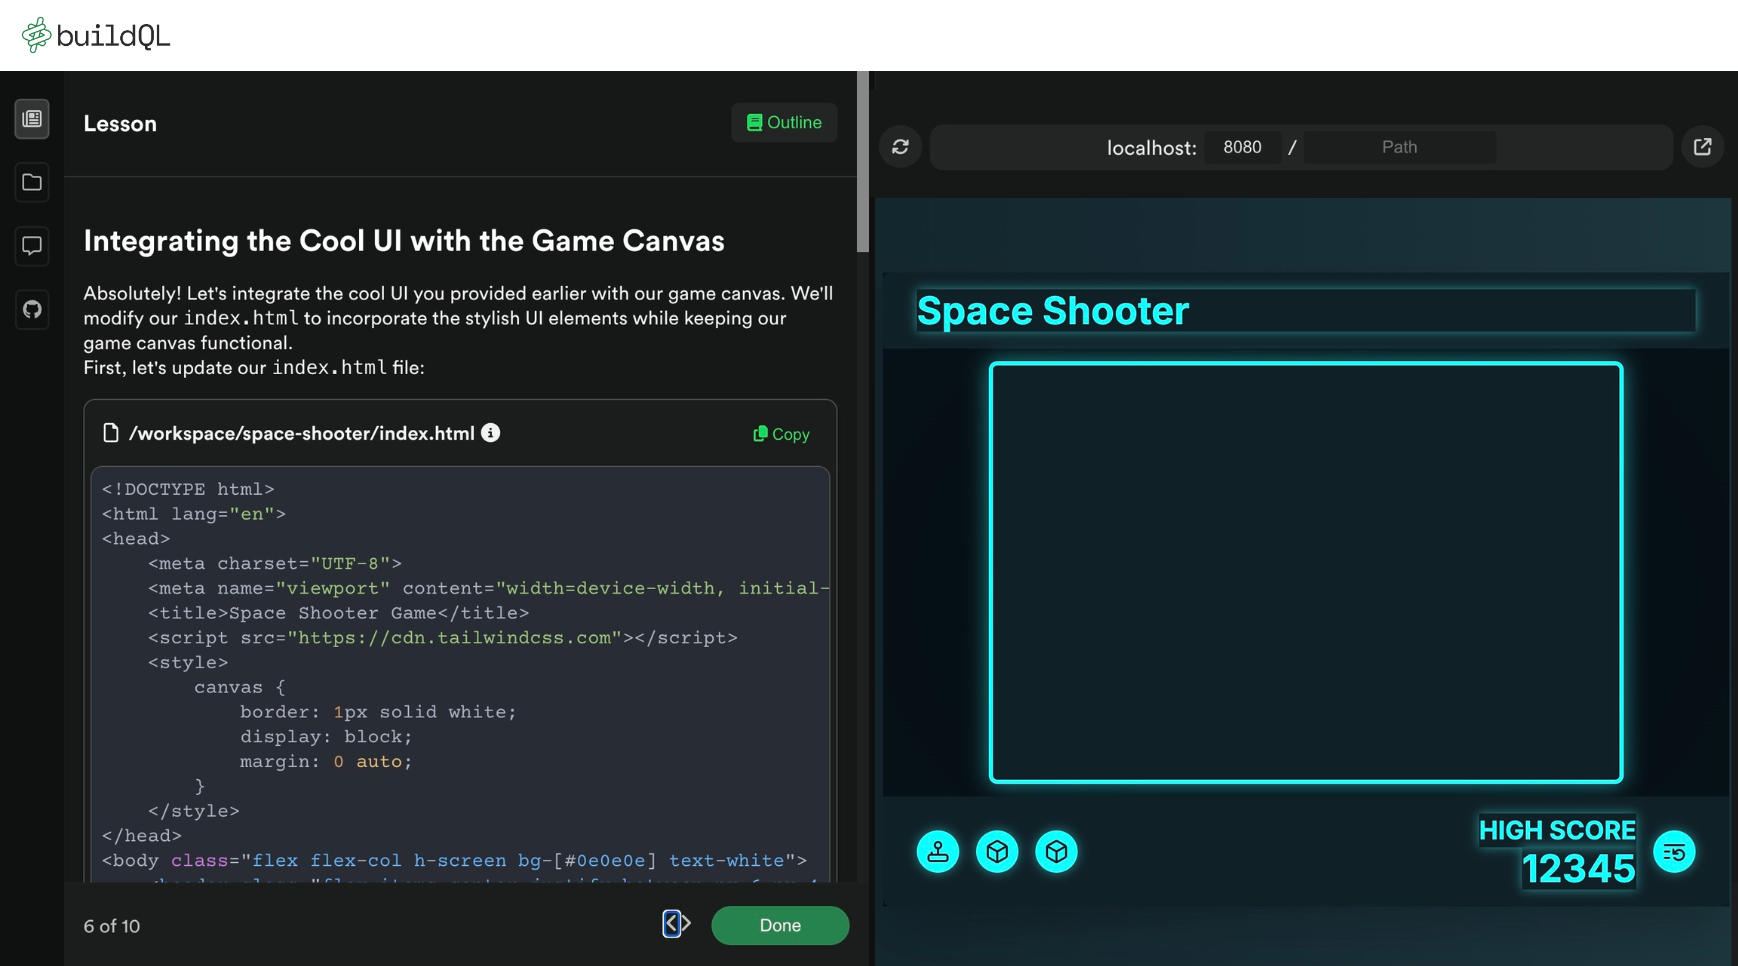Click the HIGH SCORE label
The image size is (1738, 966).
point(1557,830)
